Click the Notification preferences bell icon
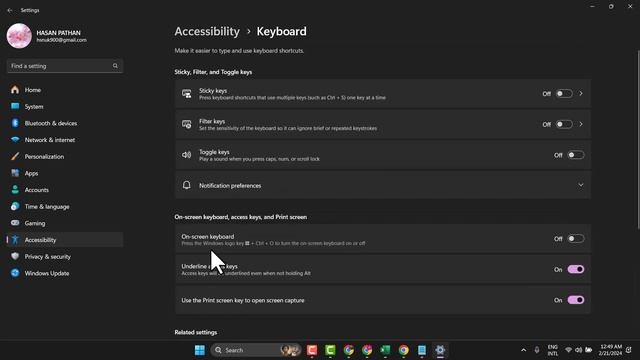Image resolution: width=640 pixels, height=360 pixels. [x=187, y=185]
